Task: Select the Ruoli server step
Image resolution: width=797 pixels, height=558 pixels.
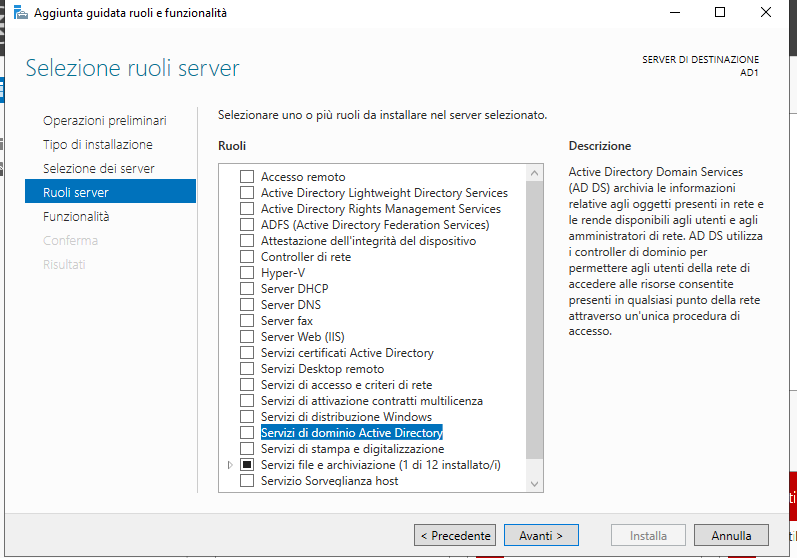Action: tap(110, 191)
